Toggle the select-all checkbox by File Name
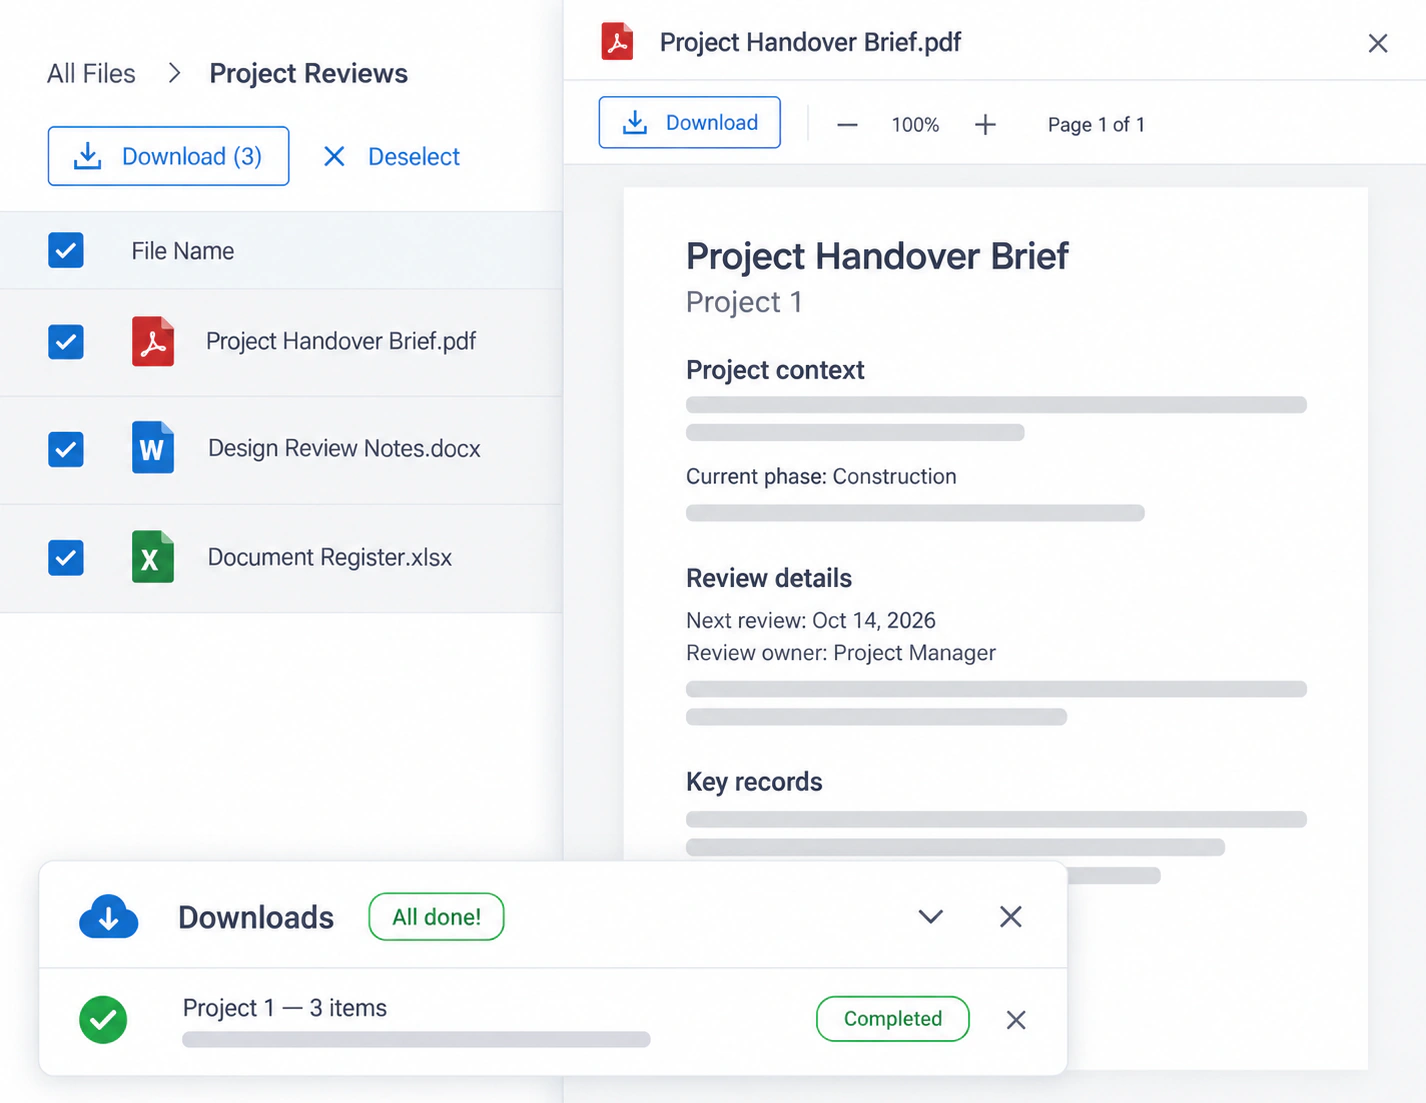This screenshot has height=1103, width=1426. click(x=66, y=250)
